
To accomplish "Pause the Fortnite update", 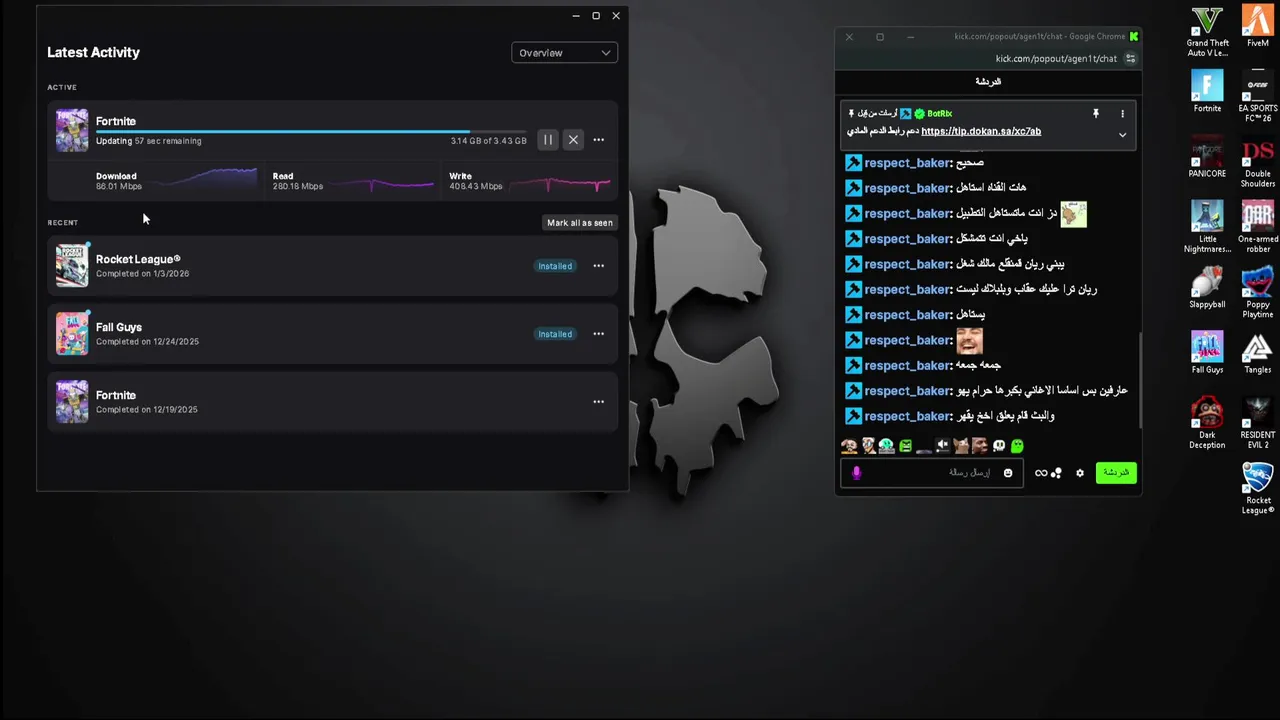I will [547, 140].
